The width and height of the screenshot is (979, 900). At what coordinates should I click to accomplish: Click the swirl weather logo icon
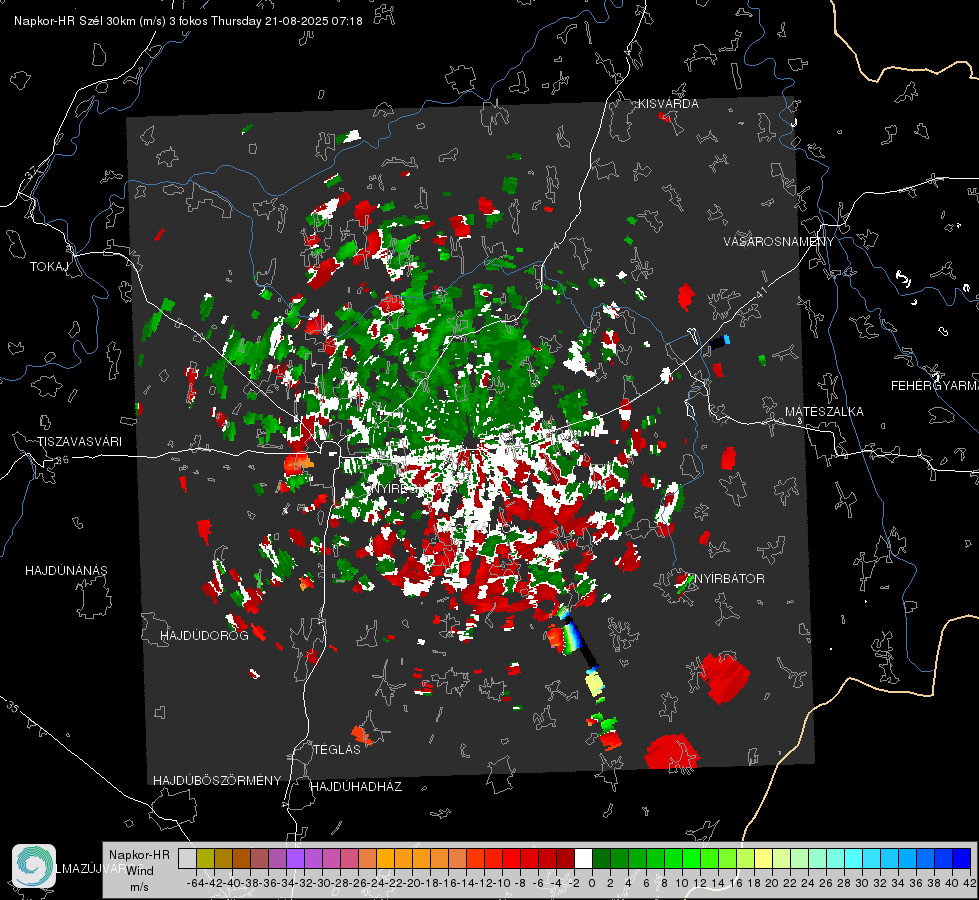(x=34, y=866)
